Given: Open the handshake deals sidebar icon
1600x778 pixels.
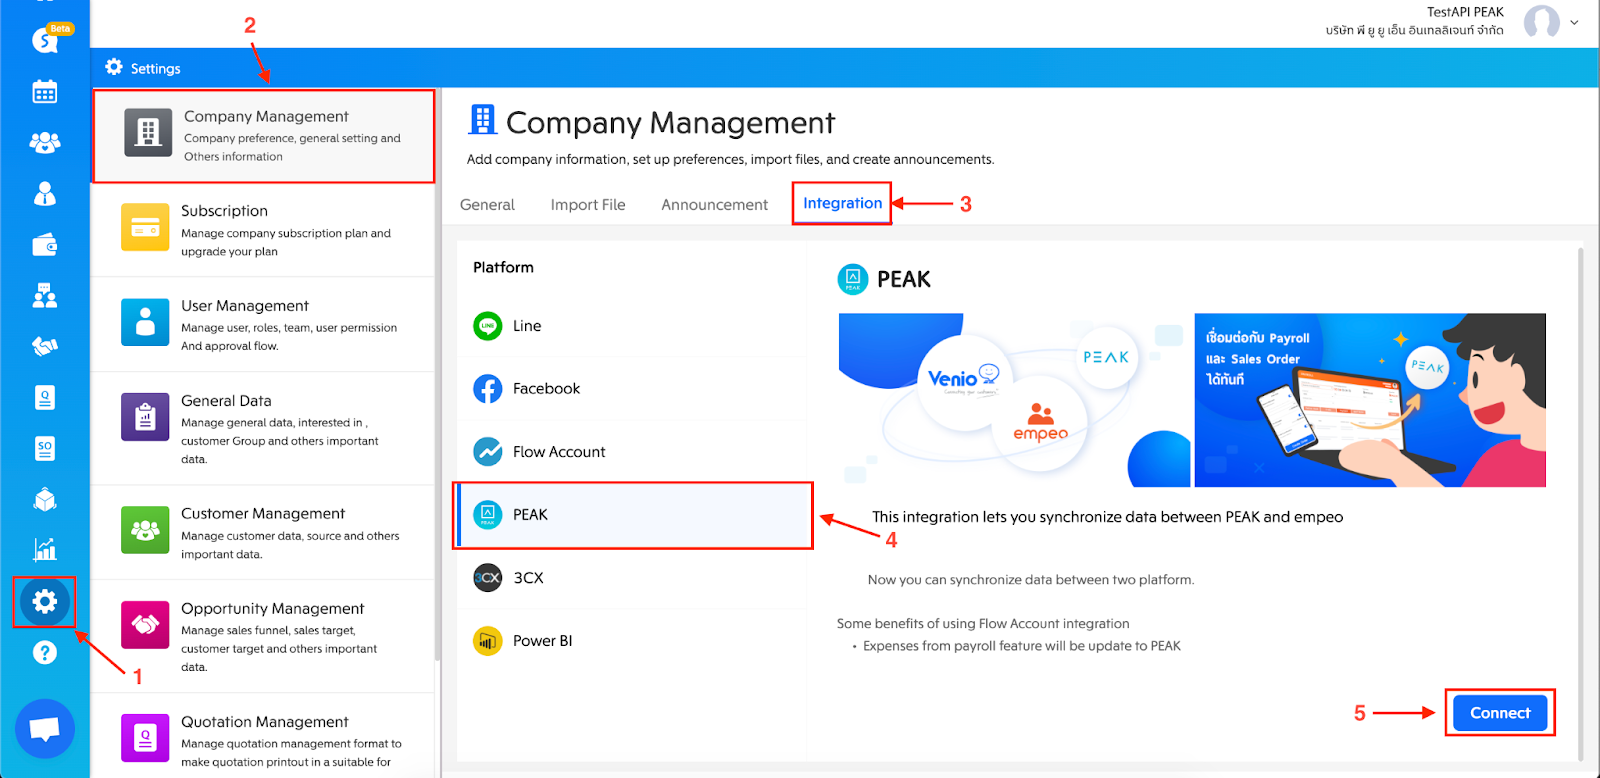Looking at the screenshot, I should coord(45,346).
